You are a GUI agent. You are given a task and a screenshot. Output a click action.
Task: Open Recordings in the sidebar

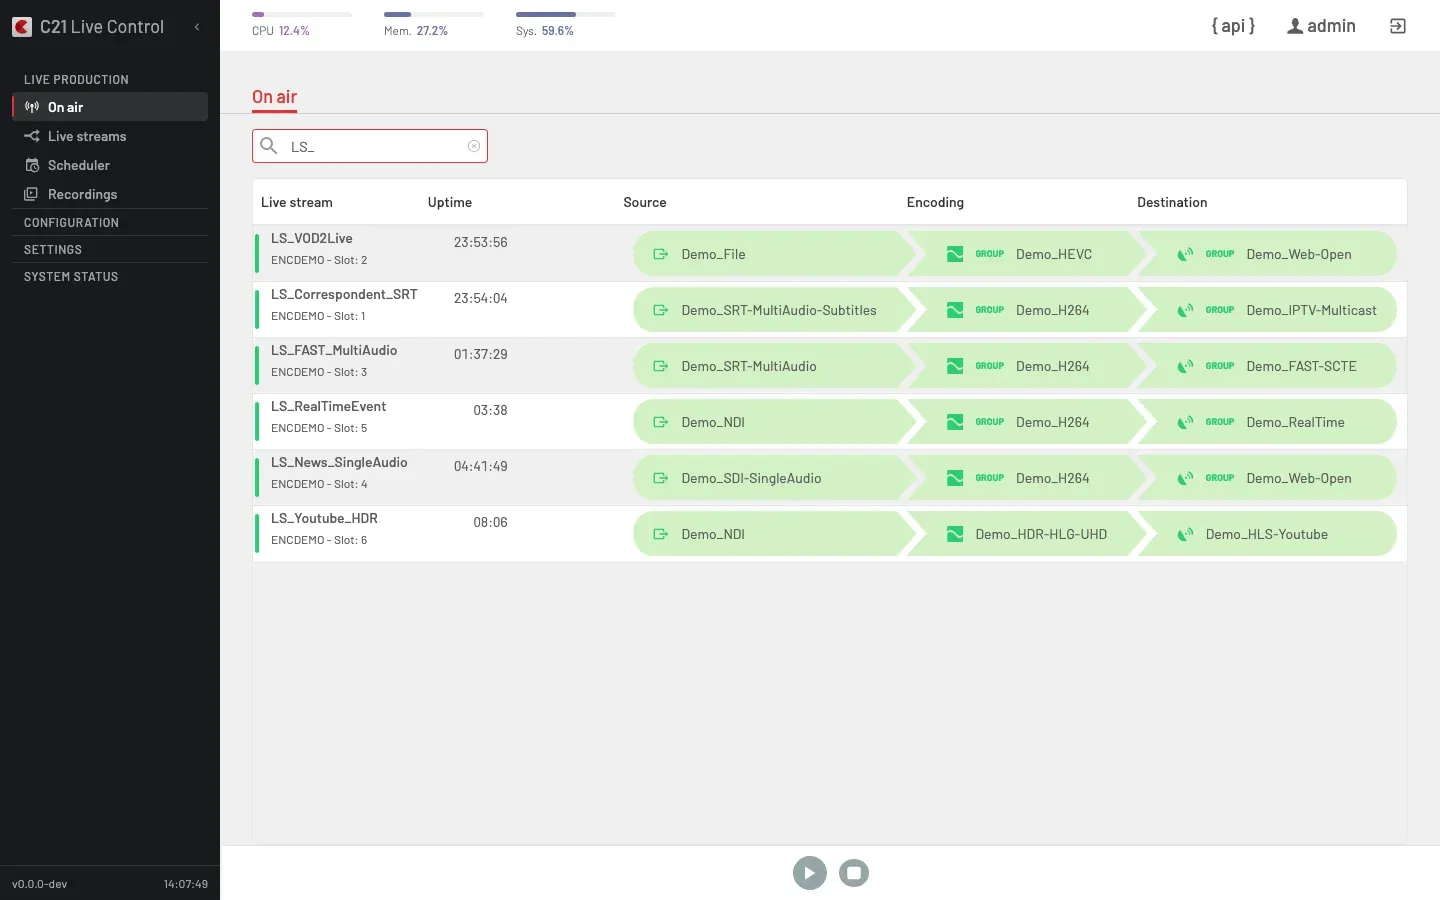[x=110, y=194]
